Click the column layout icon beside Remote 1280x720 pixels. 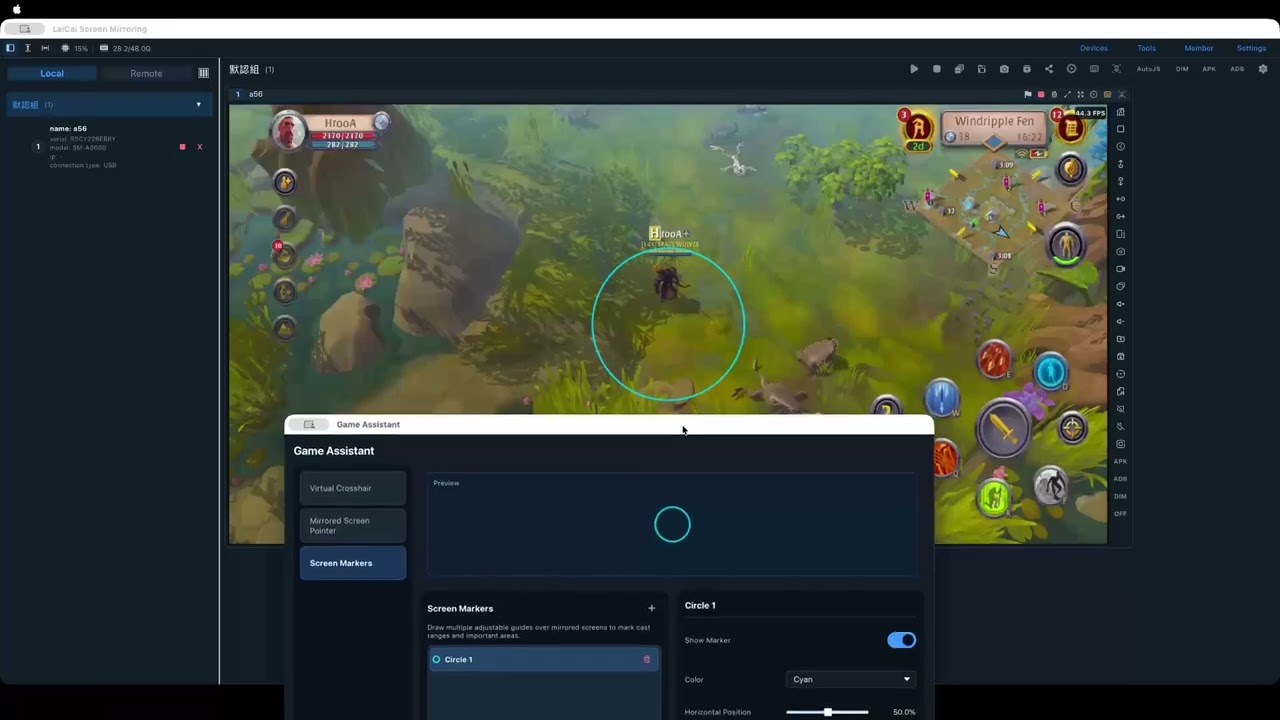(x=204, y=73)
